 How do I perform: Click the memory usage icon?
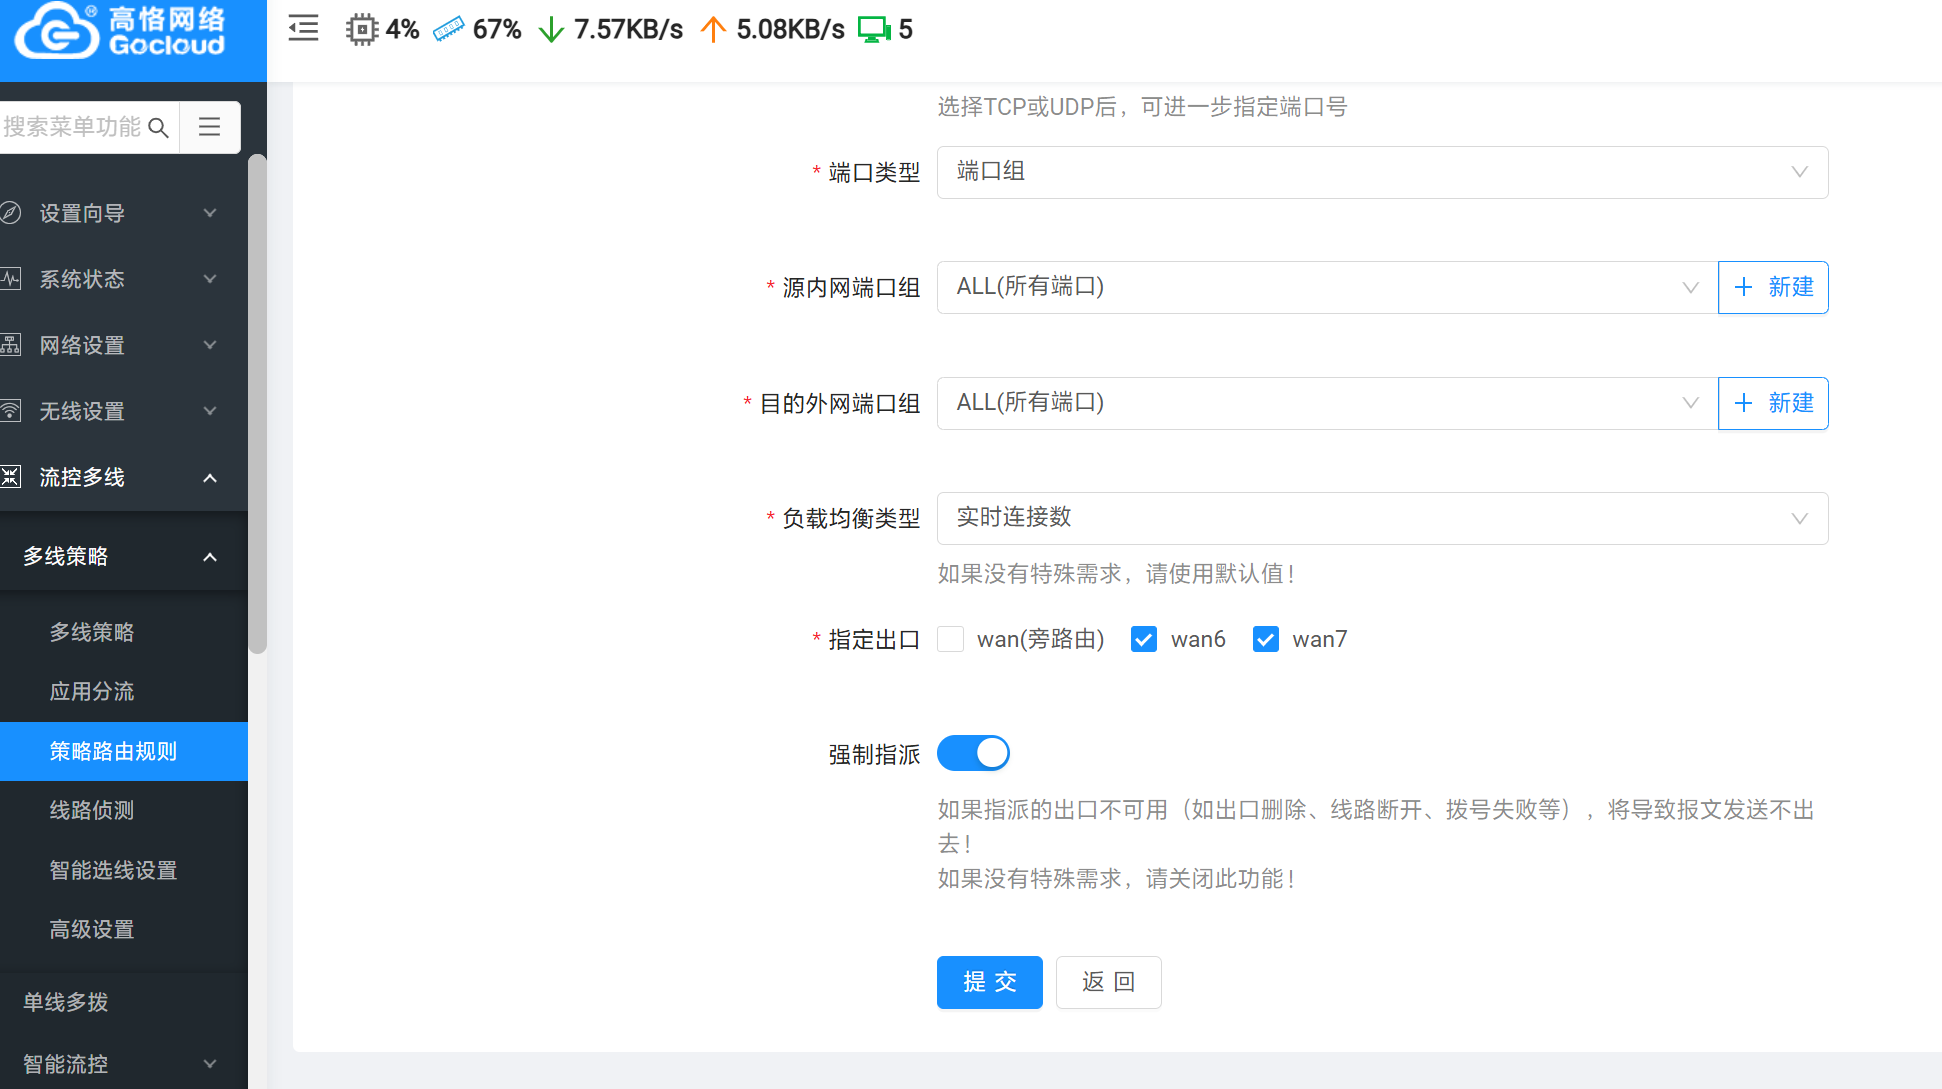[449, 30]
